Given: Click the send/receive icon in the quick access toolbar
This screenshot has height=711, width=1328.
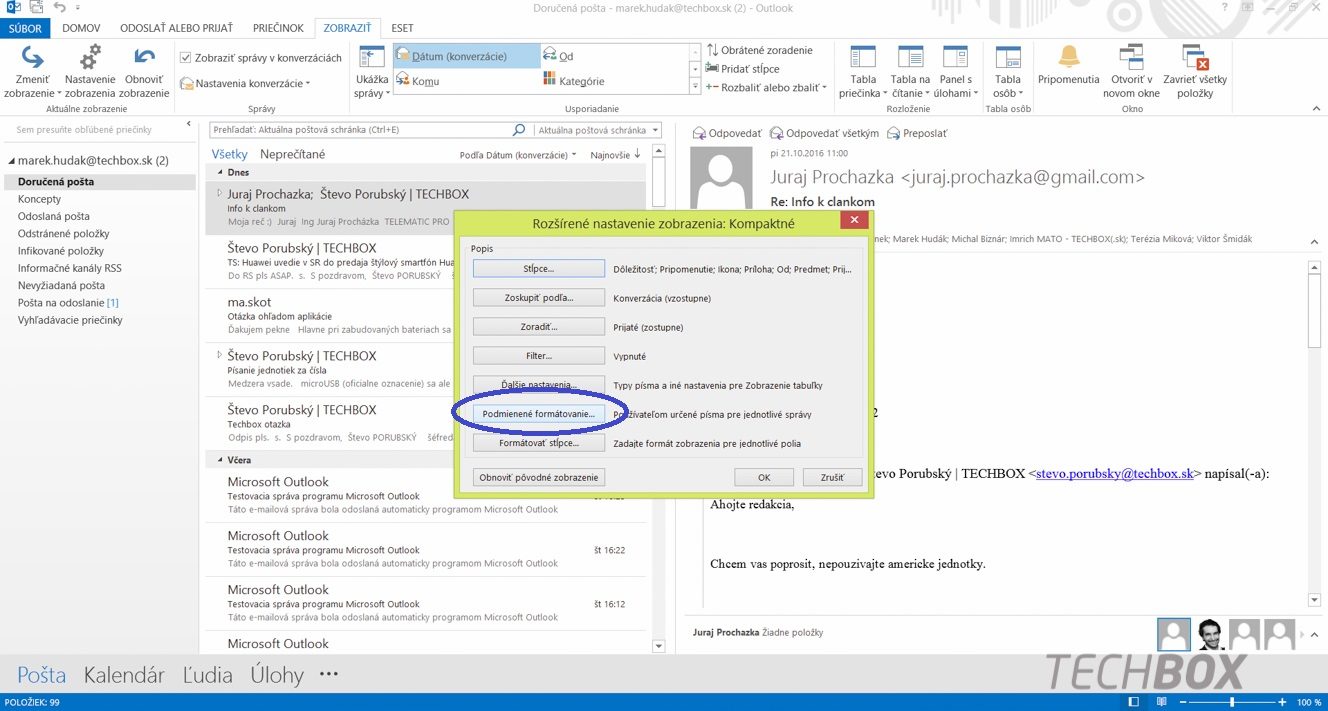Looking at the screenshot, I should pos(38,8).
